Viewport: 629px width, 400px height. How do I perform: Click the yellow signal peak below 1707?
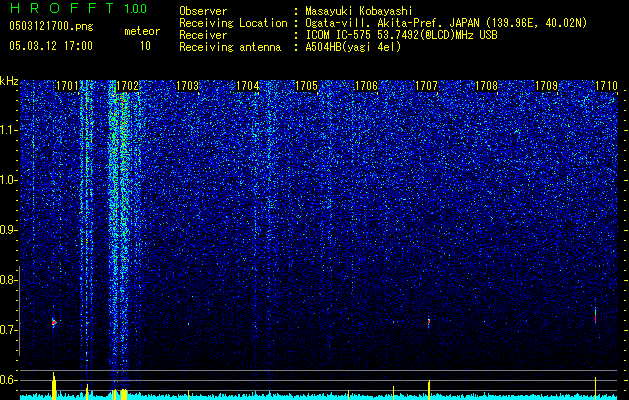click(429, 389)
